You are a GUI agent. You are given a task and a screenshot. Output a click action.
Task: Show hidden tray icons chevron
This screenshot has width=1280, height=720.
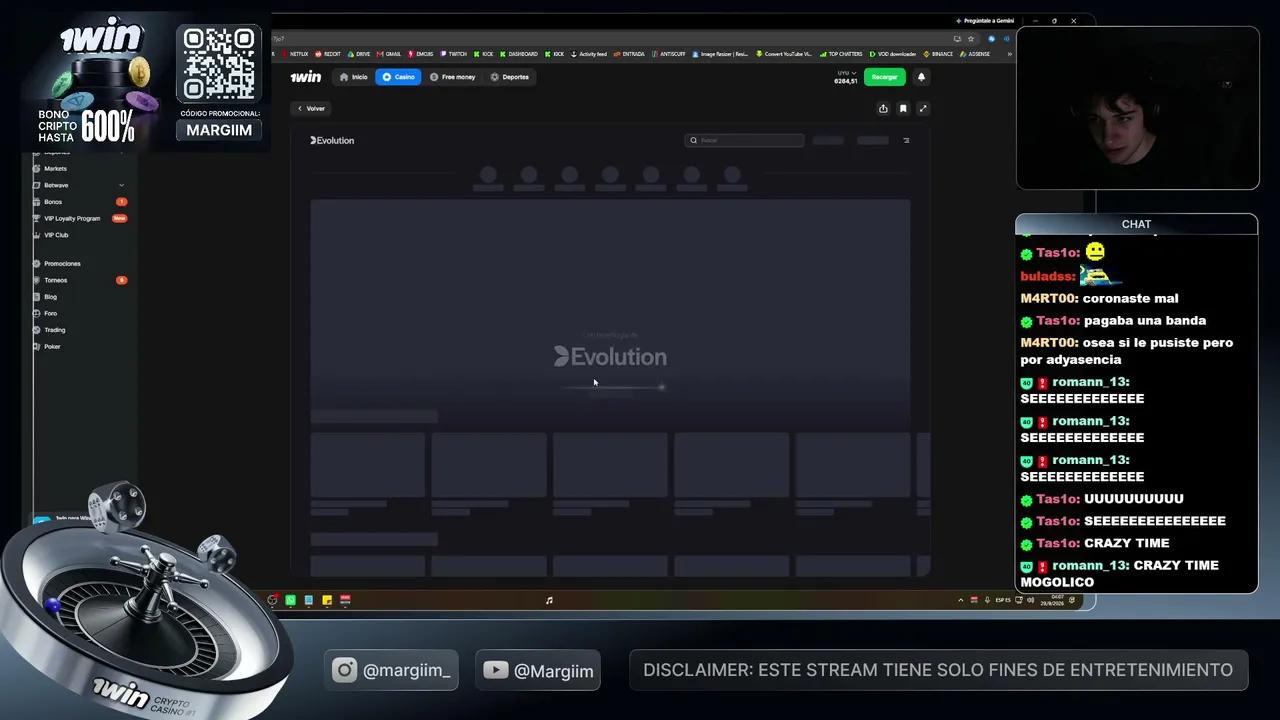point(961,600)
